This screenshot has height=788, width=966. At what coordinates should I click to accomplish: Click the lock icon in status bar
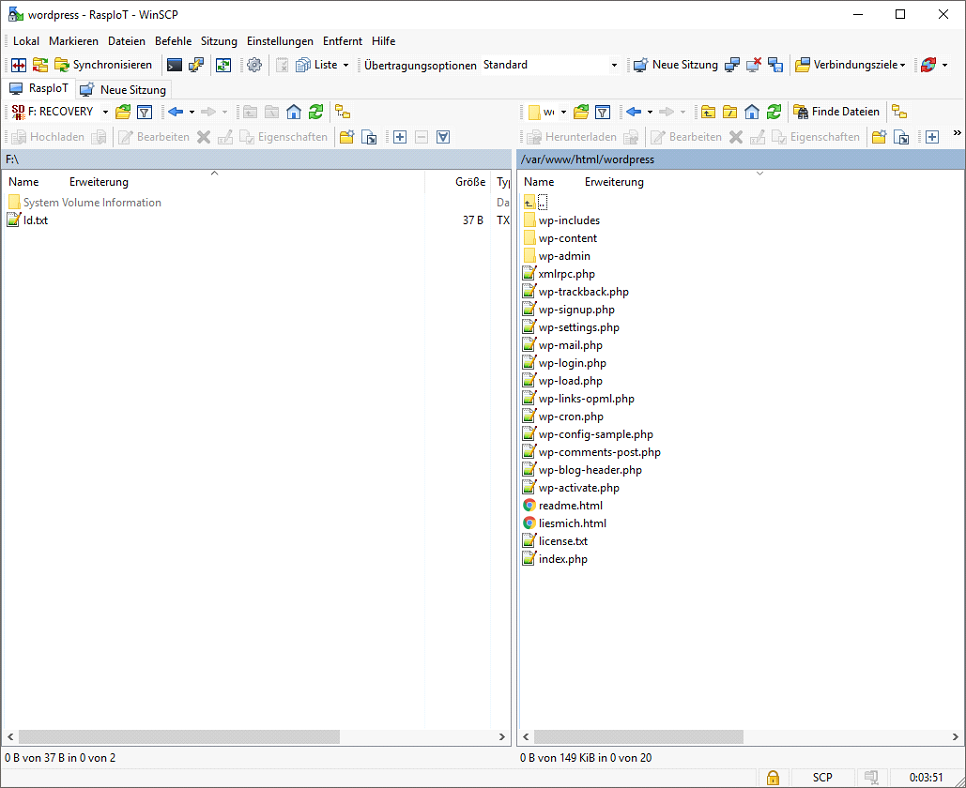[x=772, y=777]
